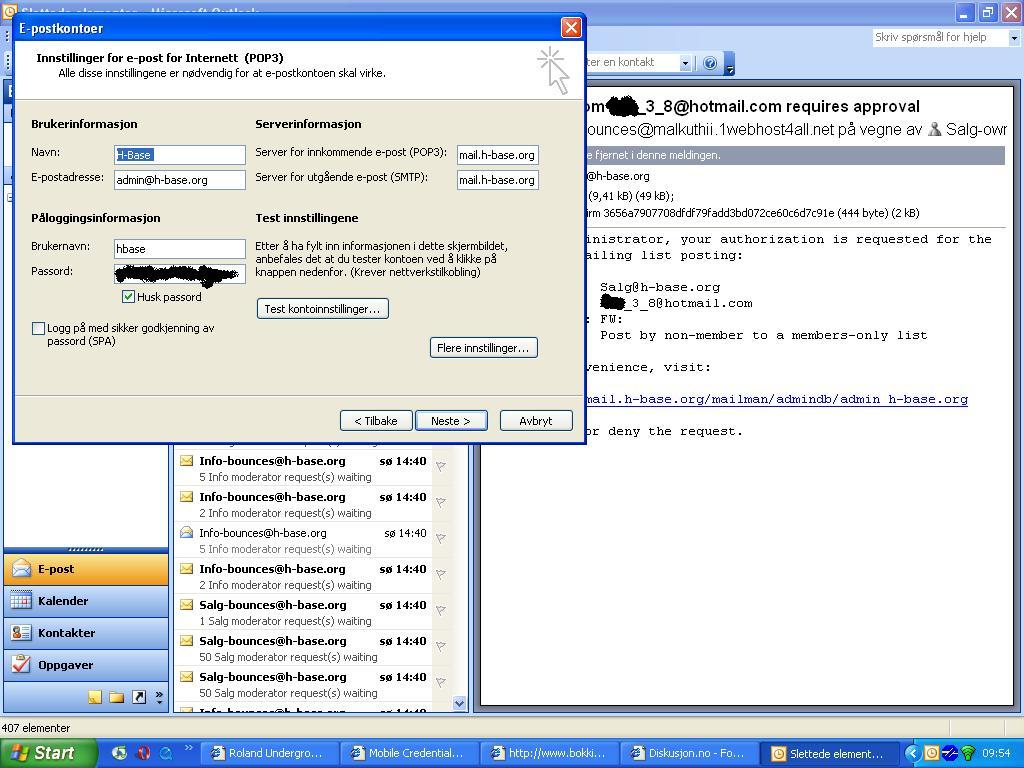
Task: Flag the '1 Salg moderator request(s) waiting' message
Action: coord(441,611)
